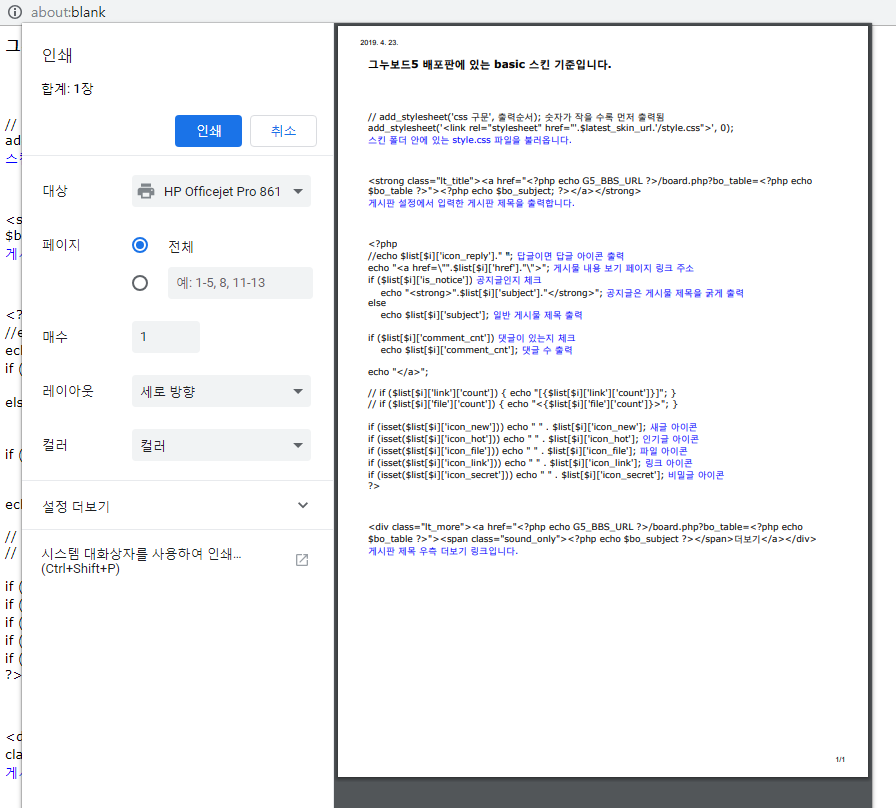Image resolution: width=896 pixels, height=808 pixels.
Task: Click the 인쇄 dialog title heading
Action: 57,55
